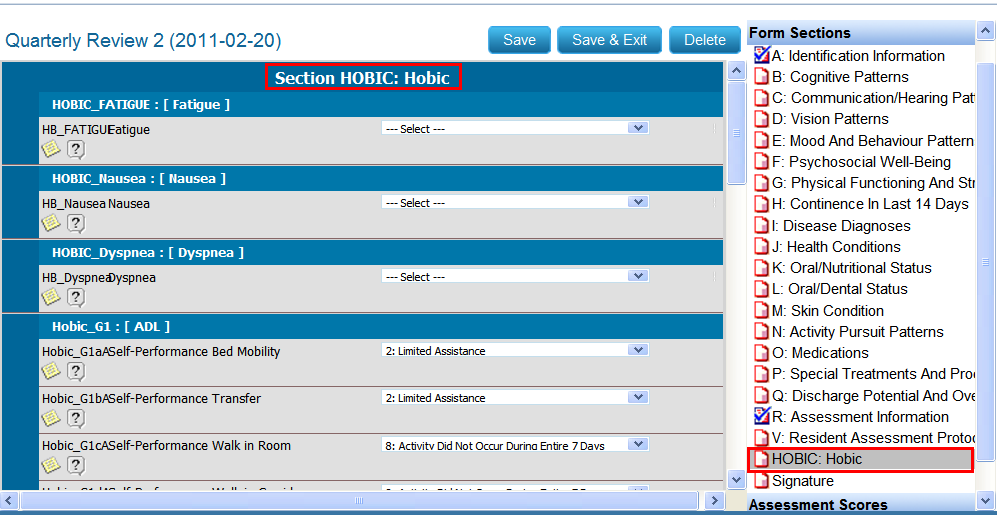Open the note icon under HB_Dyspnea Dyspnea

[x=51, y=296]
